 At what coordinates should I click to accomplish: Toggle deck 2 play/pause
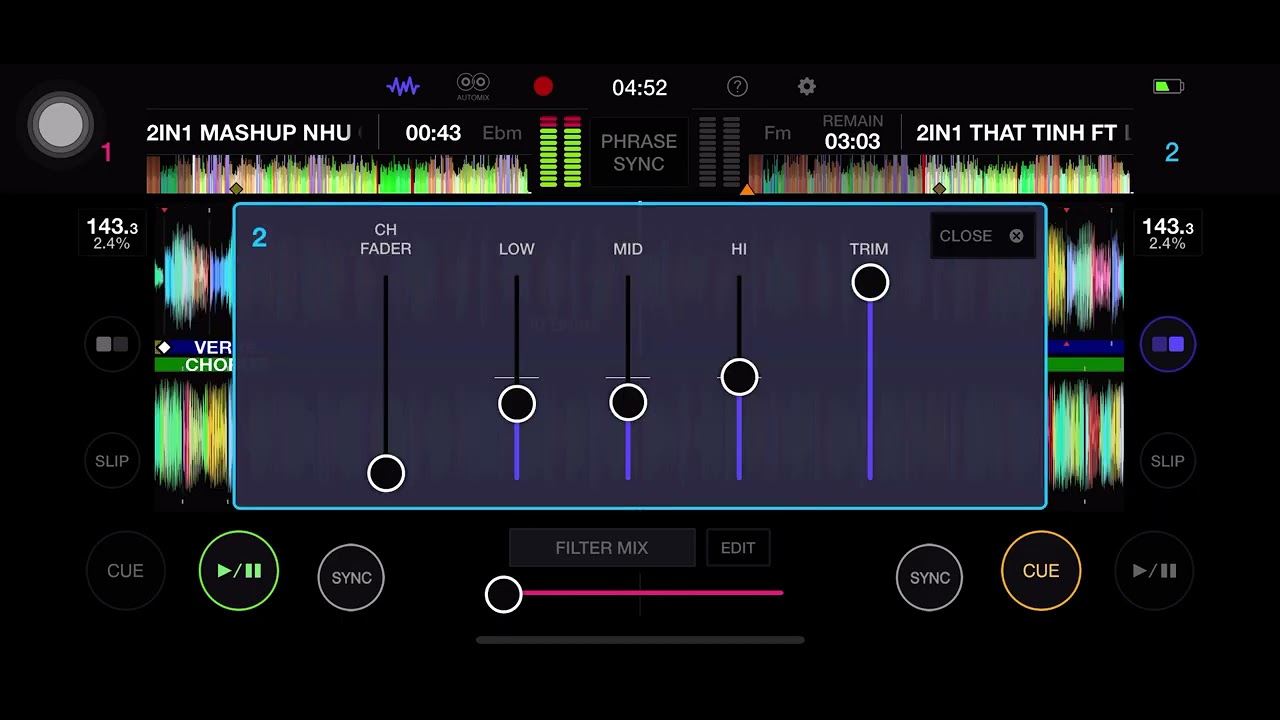click(x=1154, y=571)
